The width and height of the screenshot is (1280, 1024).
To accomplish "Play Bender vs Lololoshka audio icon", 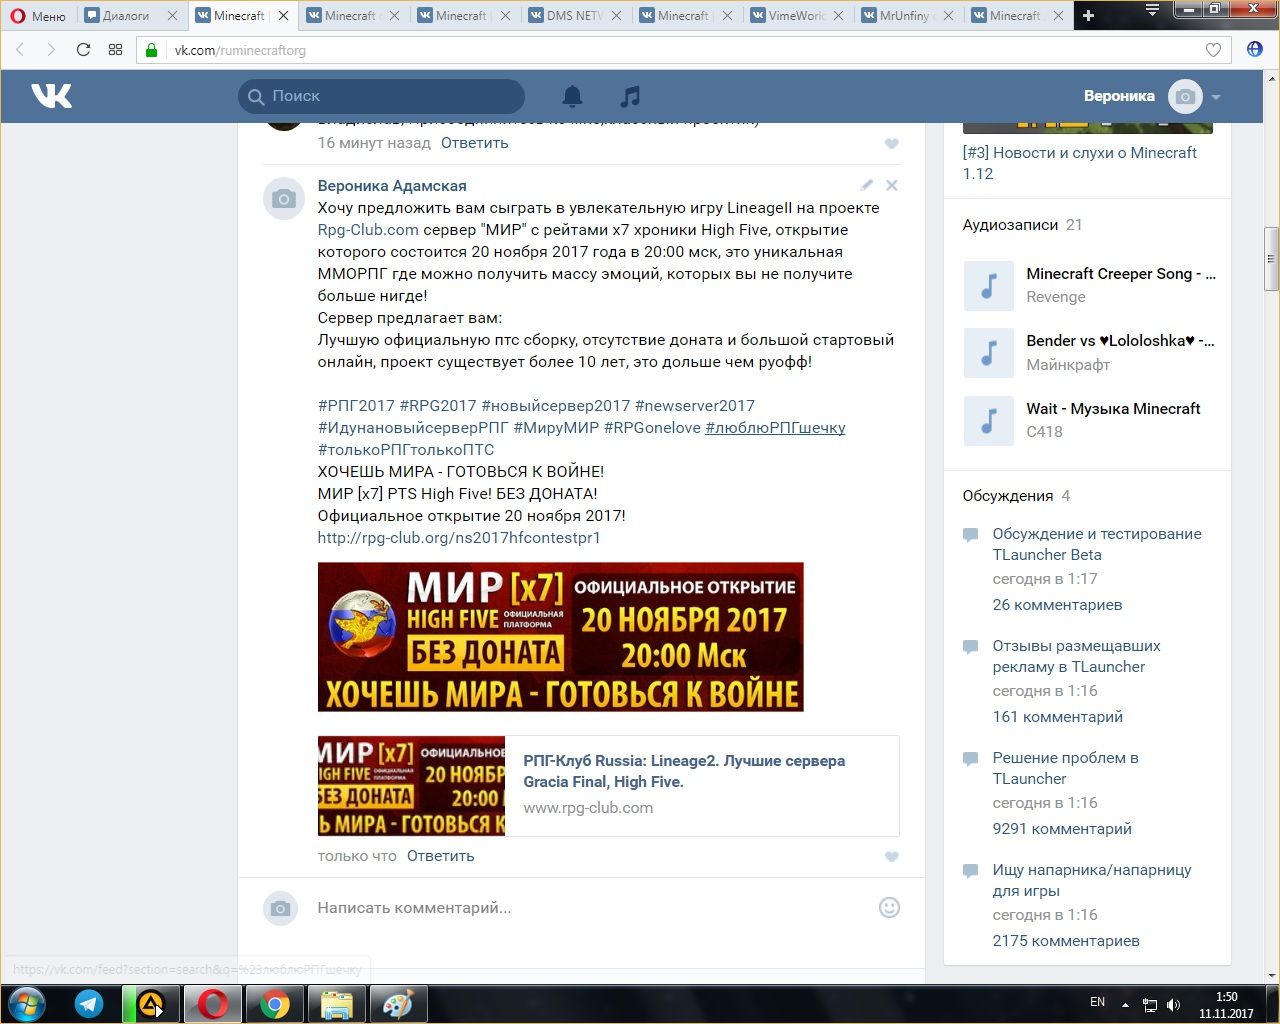I will coord(989,352).
